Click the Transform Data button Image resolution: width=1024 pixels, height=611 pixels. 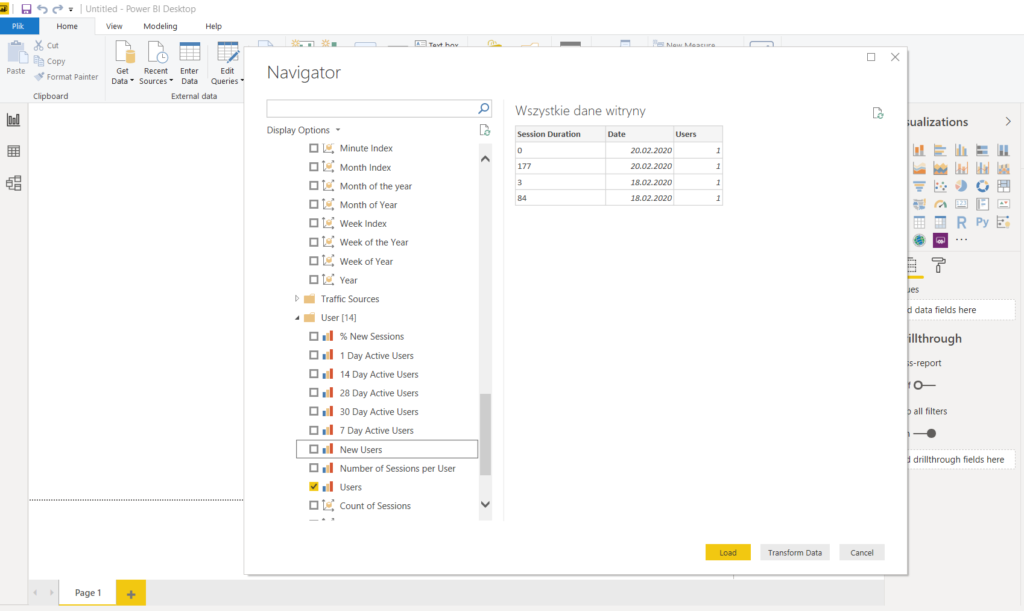(x=795, y=552)
